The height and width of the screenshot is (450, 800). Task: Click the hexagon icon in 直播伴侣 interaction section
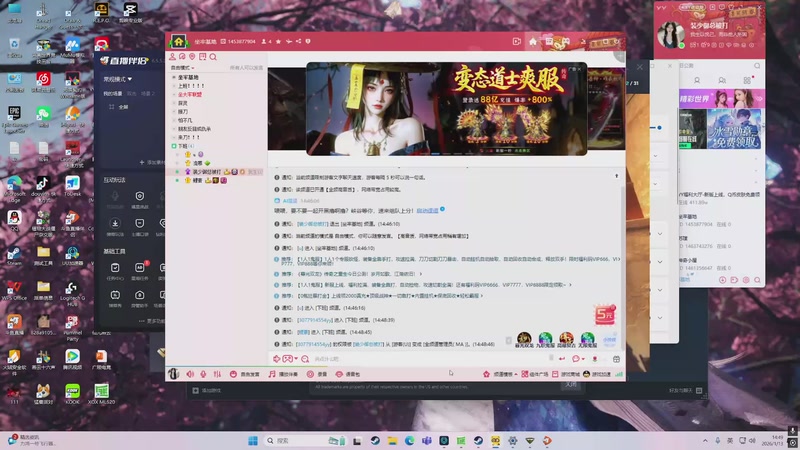(140, 196)
